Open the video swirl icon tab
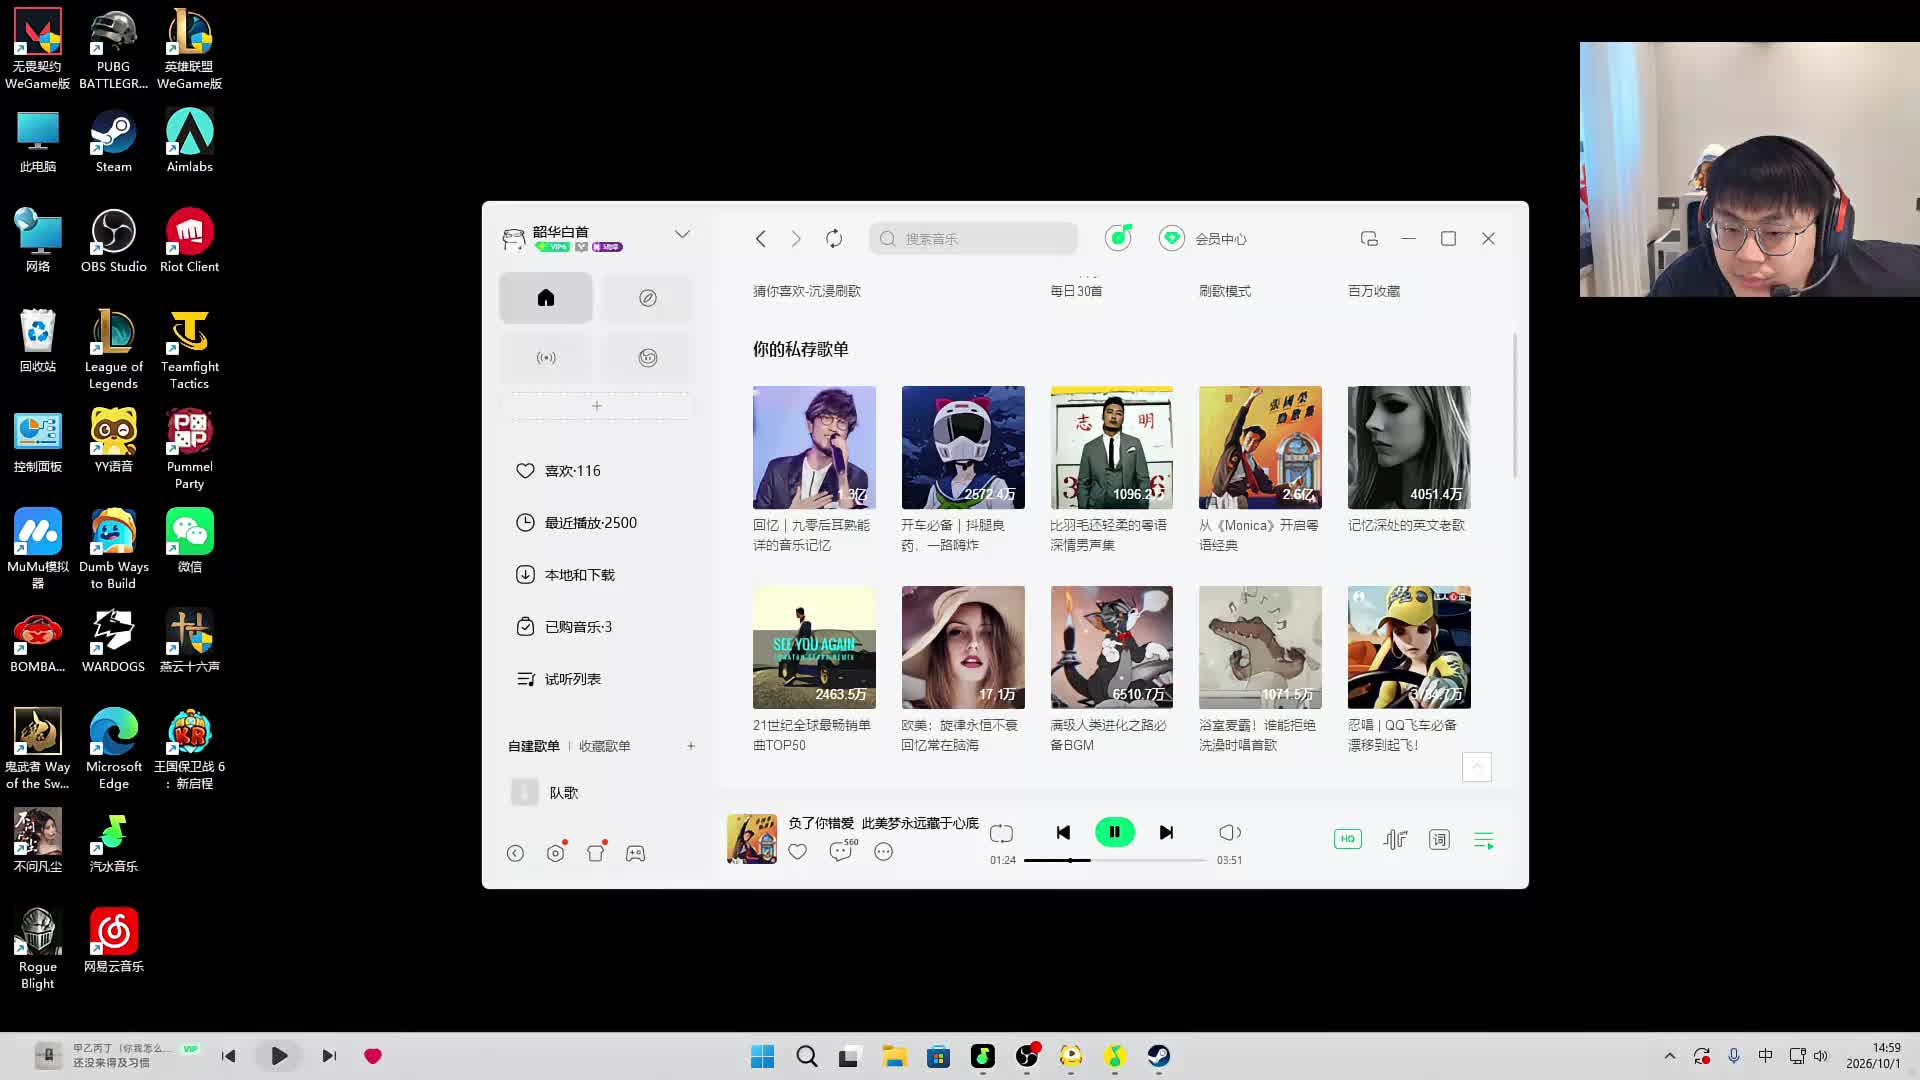 (648, 358)
